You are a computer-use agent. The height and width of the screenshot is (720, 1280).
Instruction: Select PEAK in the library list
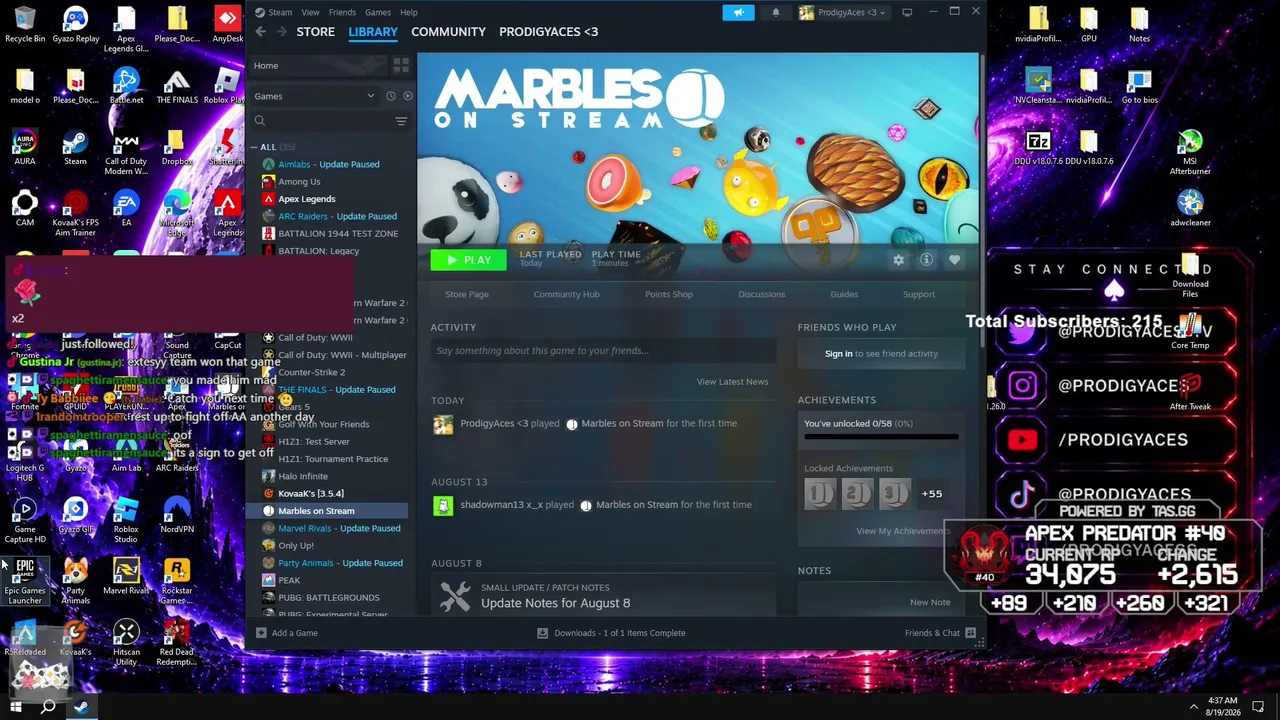coord(289,580)
